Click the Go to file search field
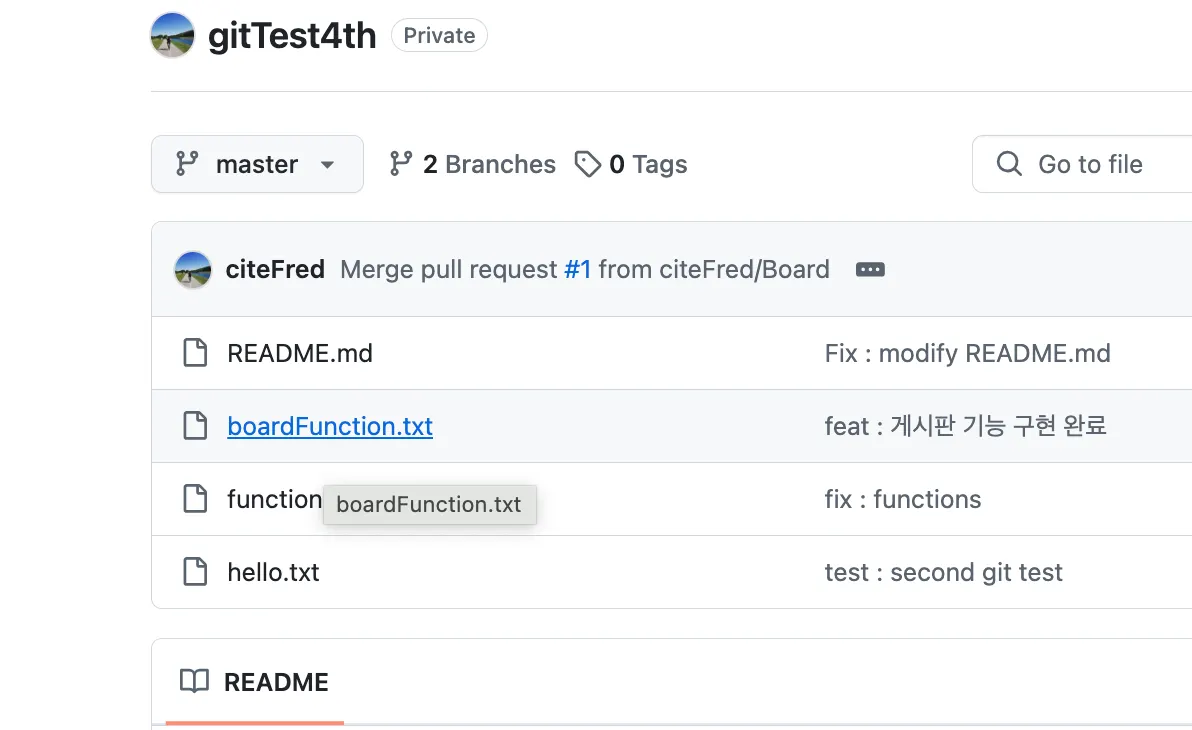Screen dimensions: 1192x730 point(1090,164)
